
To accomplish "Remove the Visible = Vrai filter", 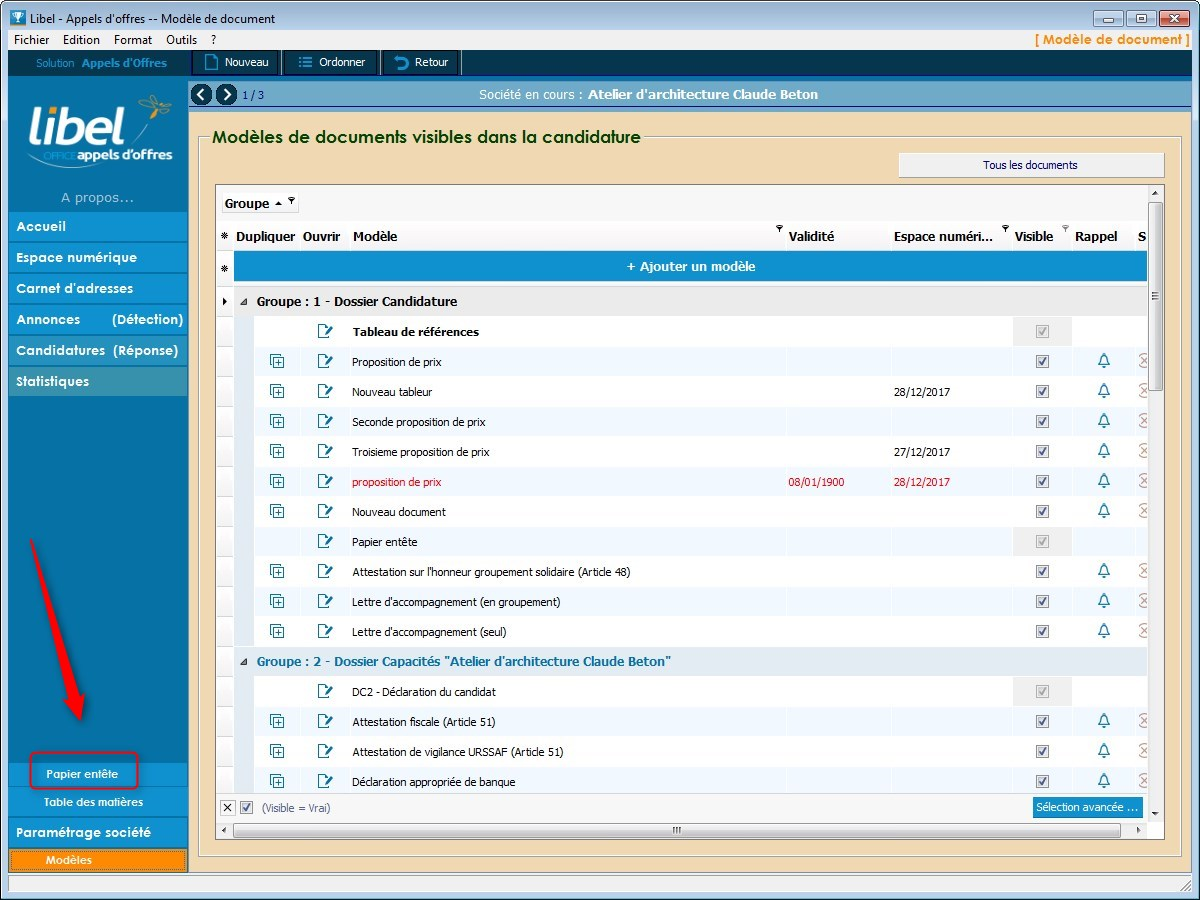I will [x=227, y=807].
